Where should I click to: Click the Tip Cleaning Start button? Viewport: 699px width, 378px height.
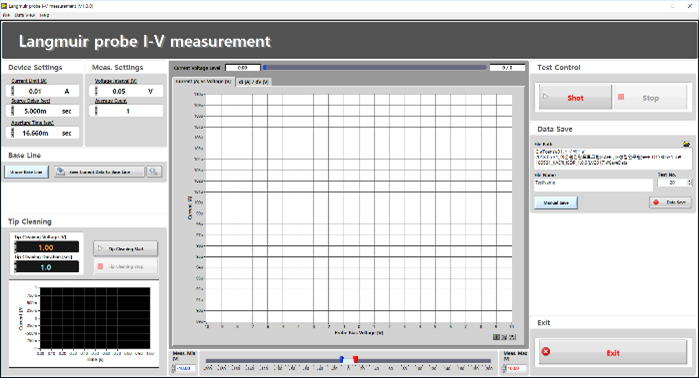(125, 249)
